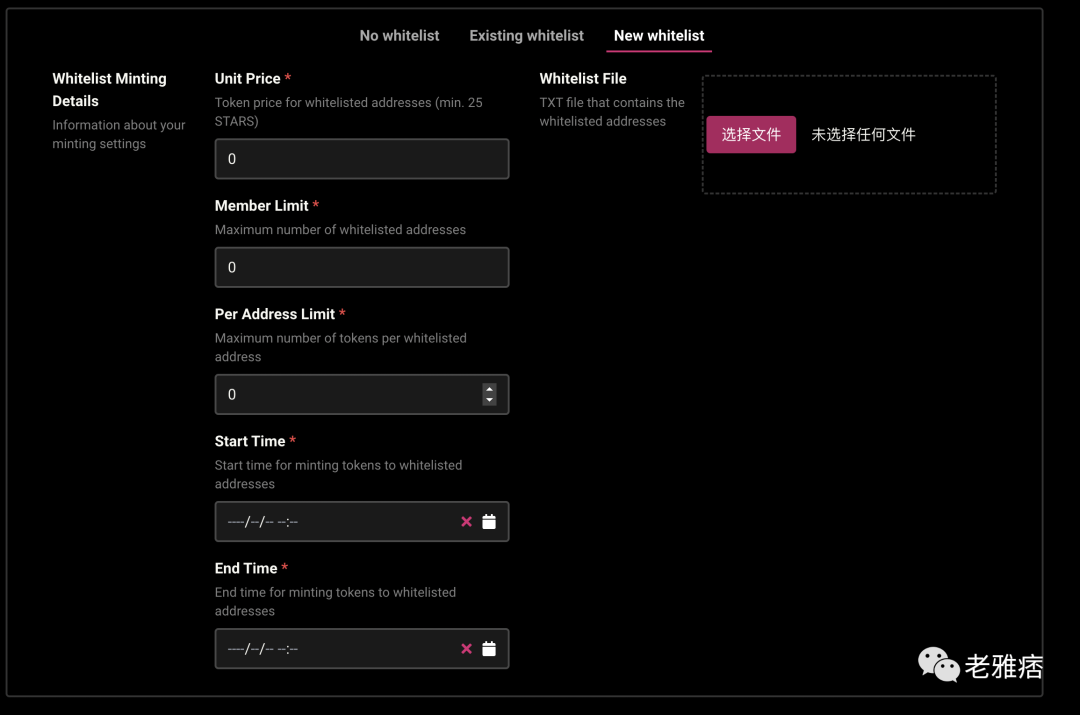Open the Existing whitelist tab
This screenshot has width=1080, height=715.
[526, 36]
